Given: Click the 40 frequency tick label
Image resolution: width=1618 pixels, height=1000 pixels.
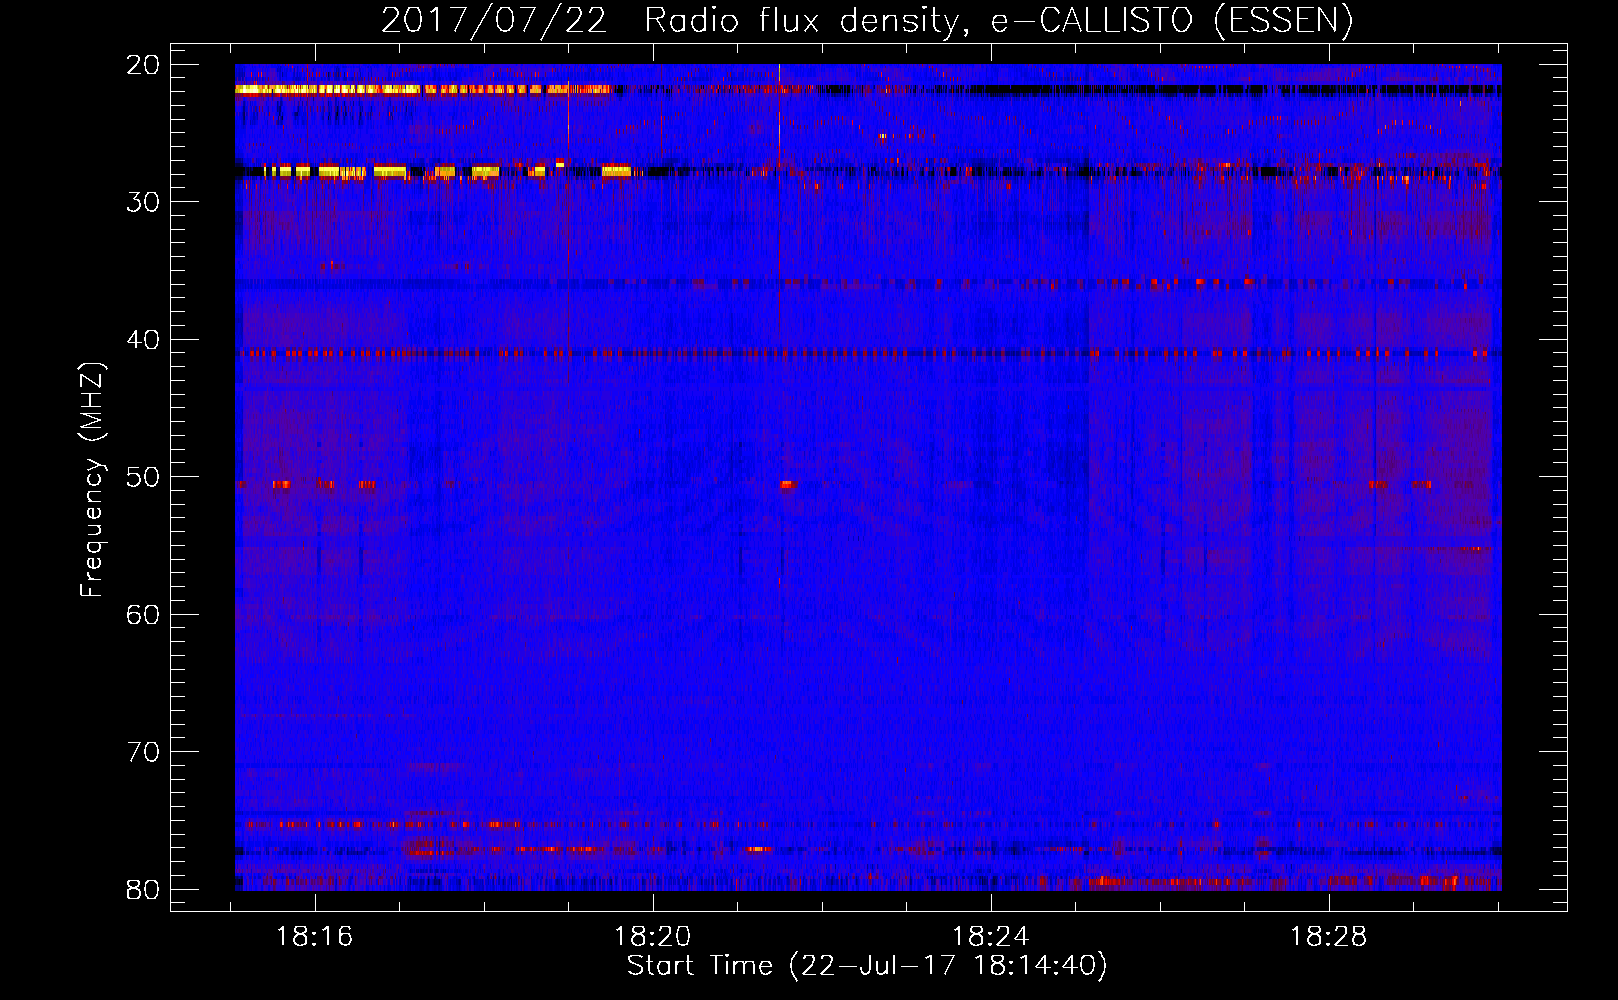Looking at the screenshot, I should point(143,340).
